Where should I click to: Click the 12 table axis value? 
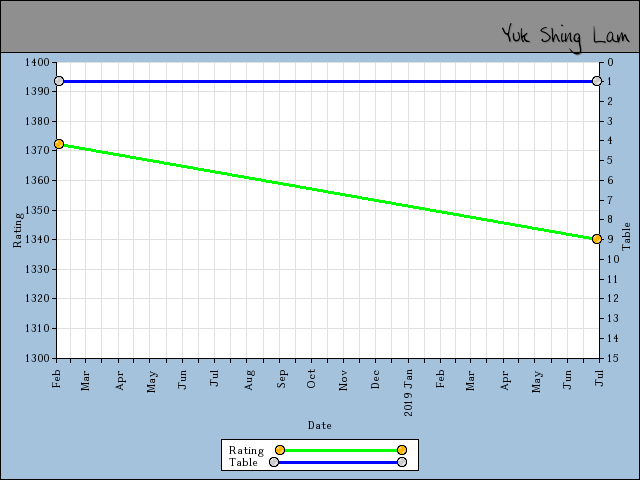coord(613,298)
